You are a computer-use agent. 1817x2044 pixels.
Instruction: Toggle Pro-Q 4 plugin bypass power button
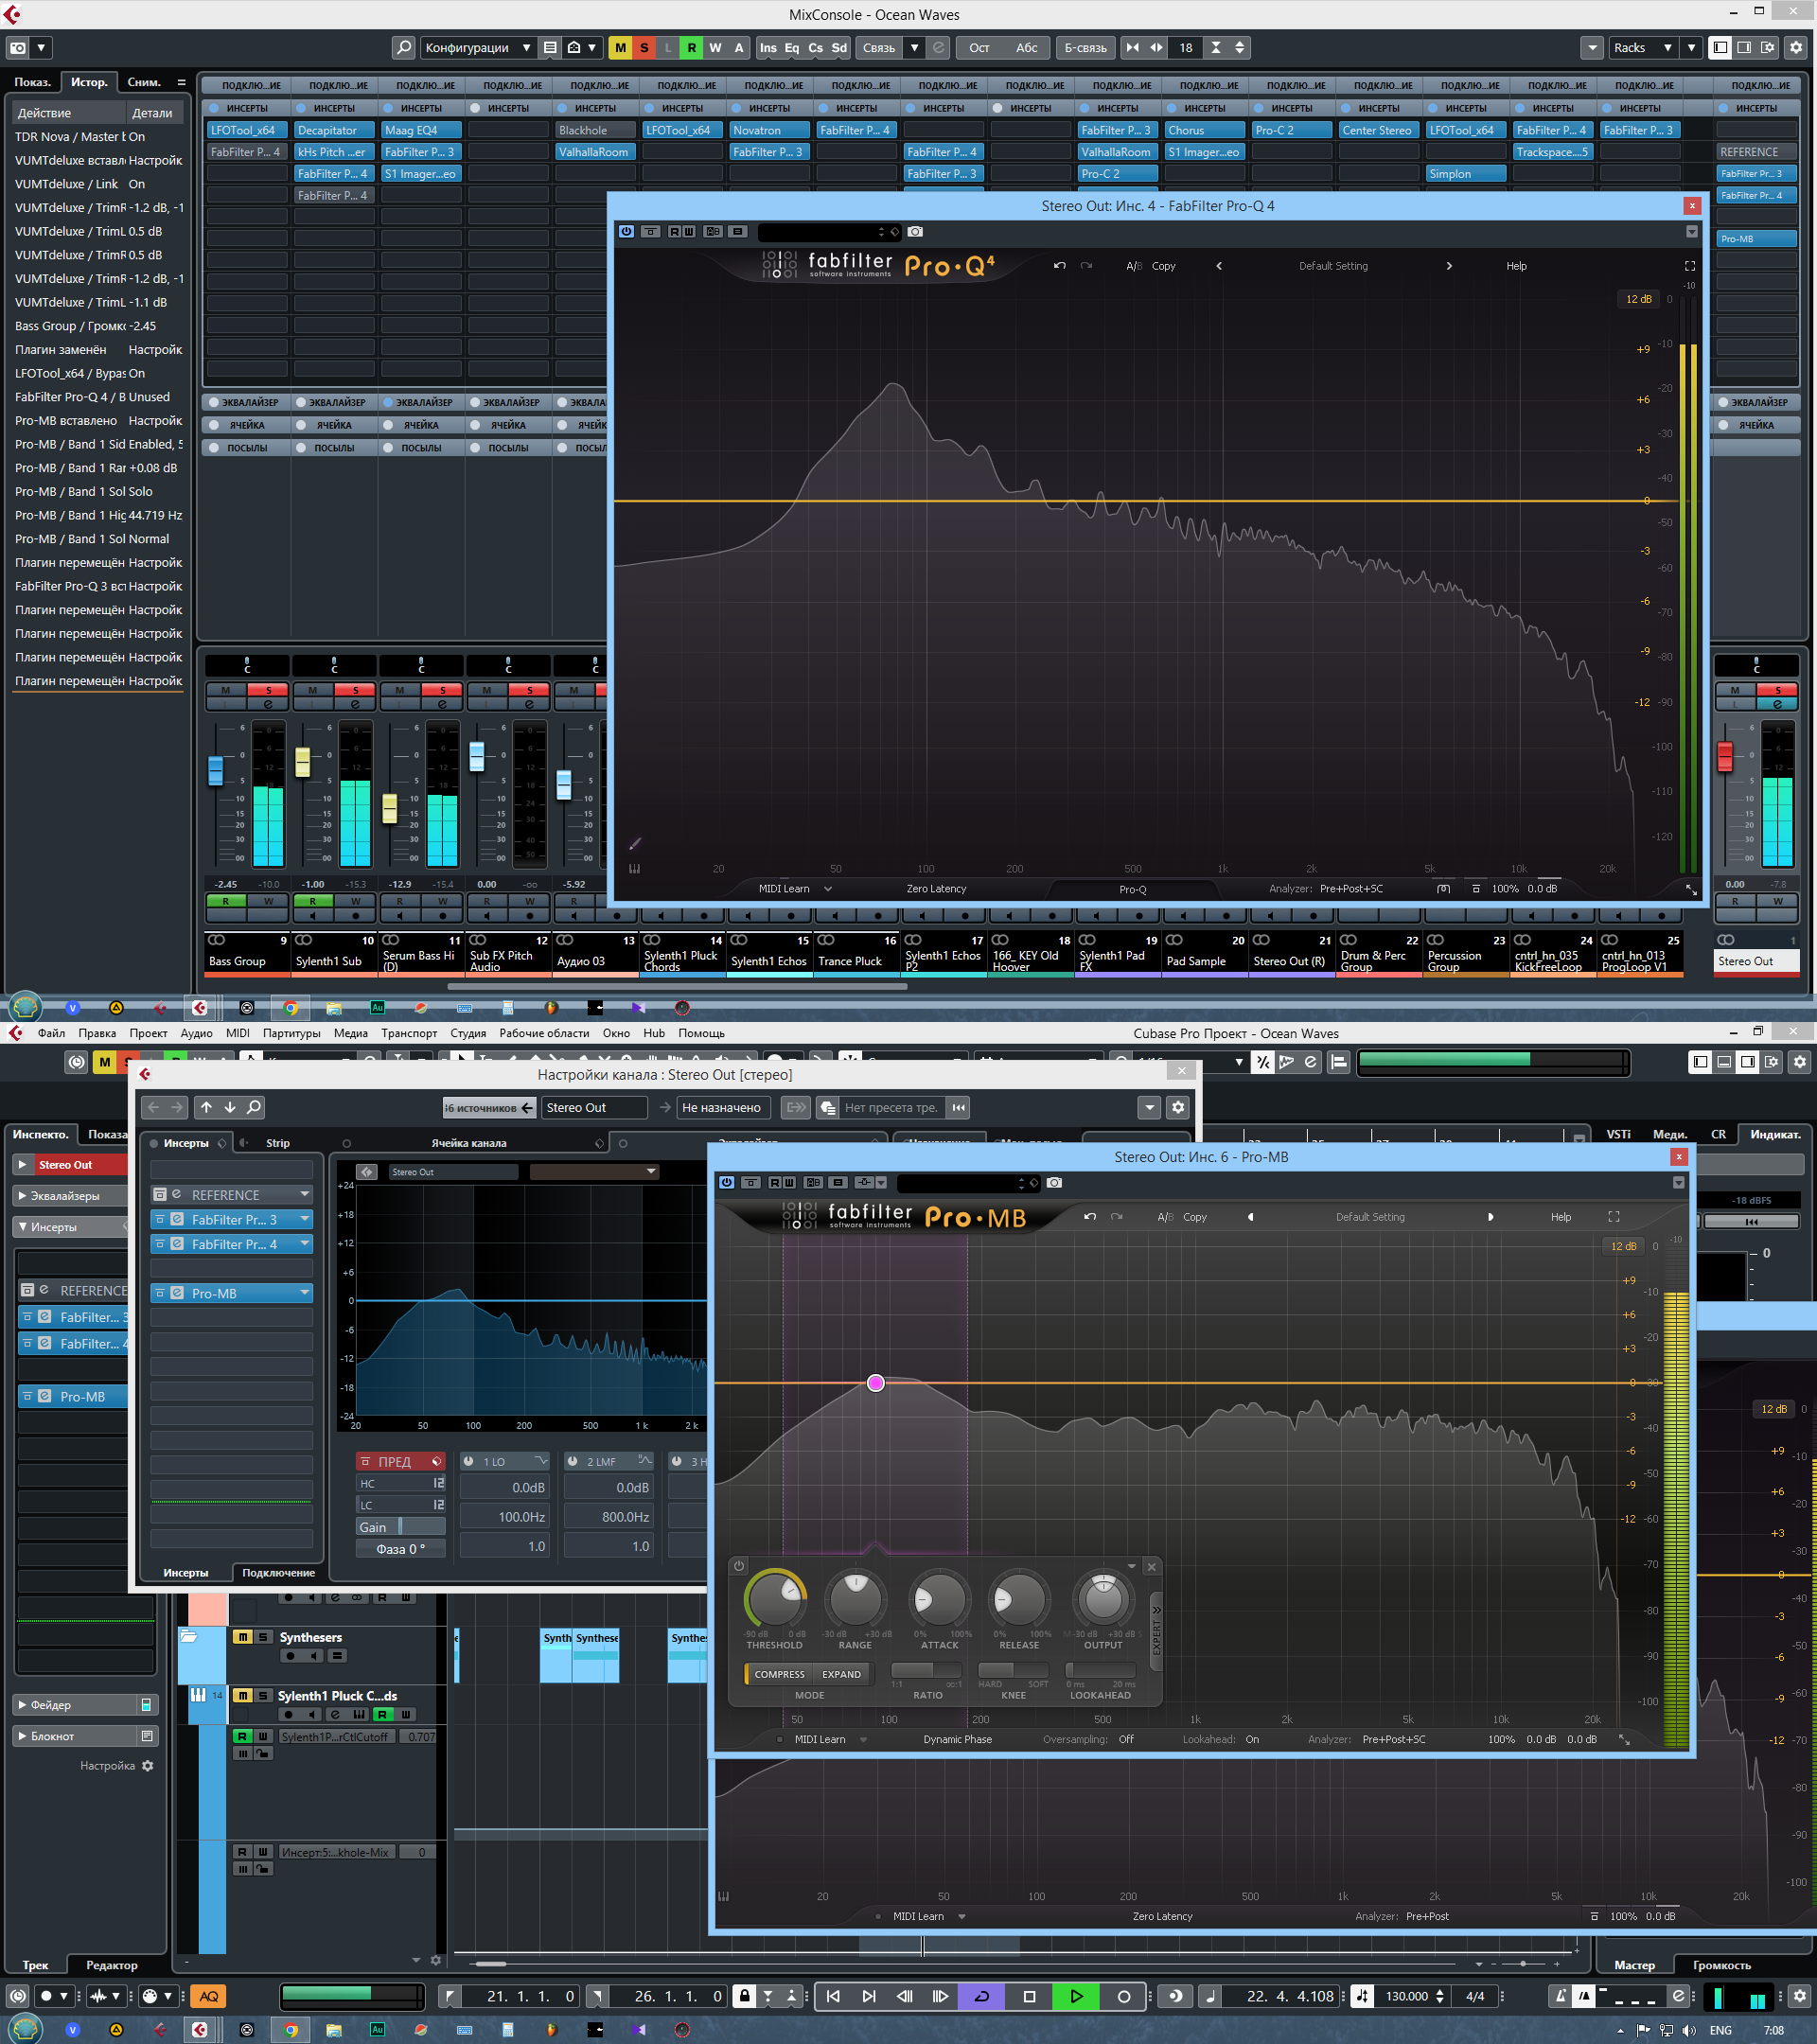point(626,231)
